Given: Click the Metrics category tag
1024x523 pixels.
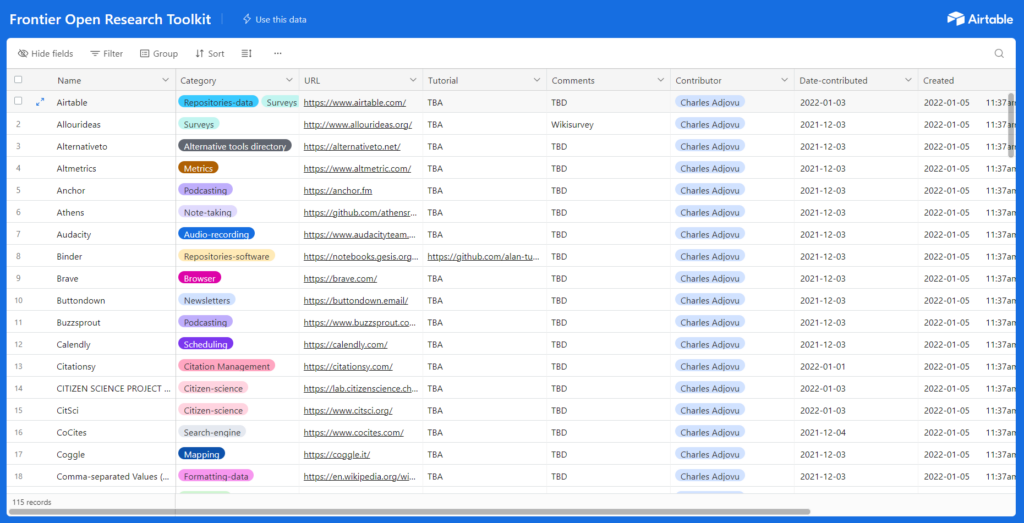Looking at the screenshot, I should tap(198, 168).
